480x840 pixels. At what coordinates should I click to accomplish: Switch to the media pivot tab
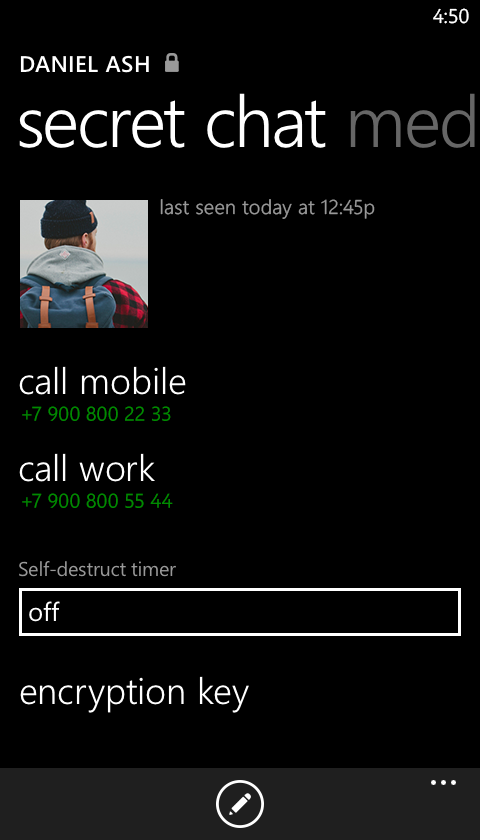(412, 125)
